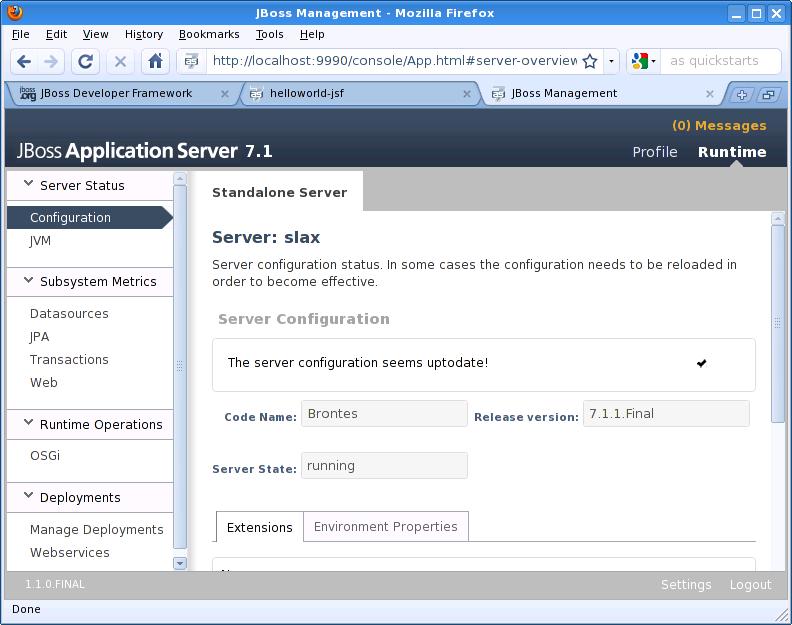
Task: Click the stop loading X button
Action: (x=120, y=62)
